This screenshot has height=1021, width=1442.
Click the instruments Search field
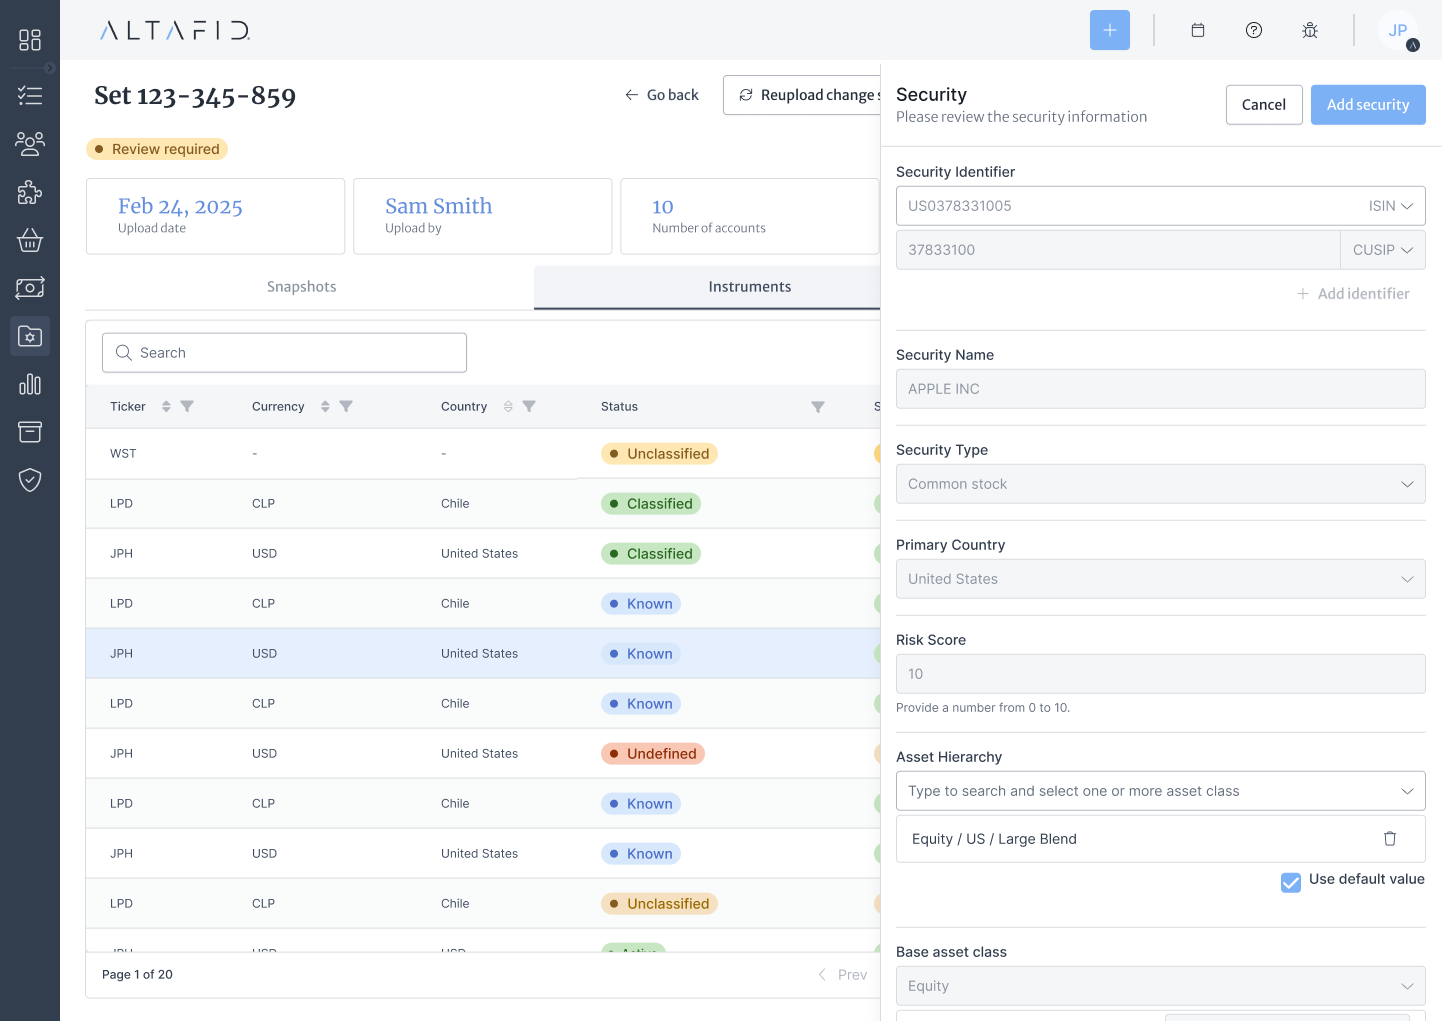[x=285, y=353]
